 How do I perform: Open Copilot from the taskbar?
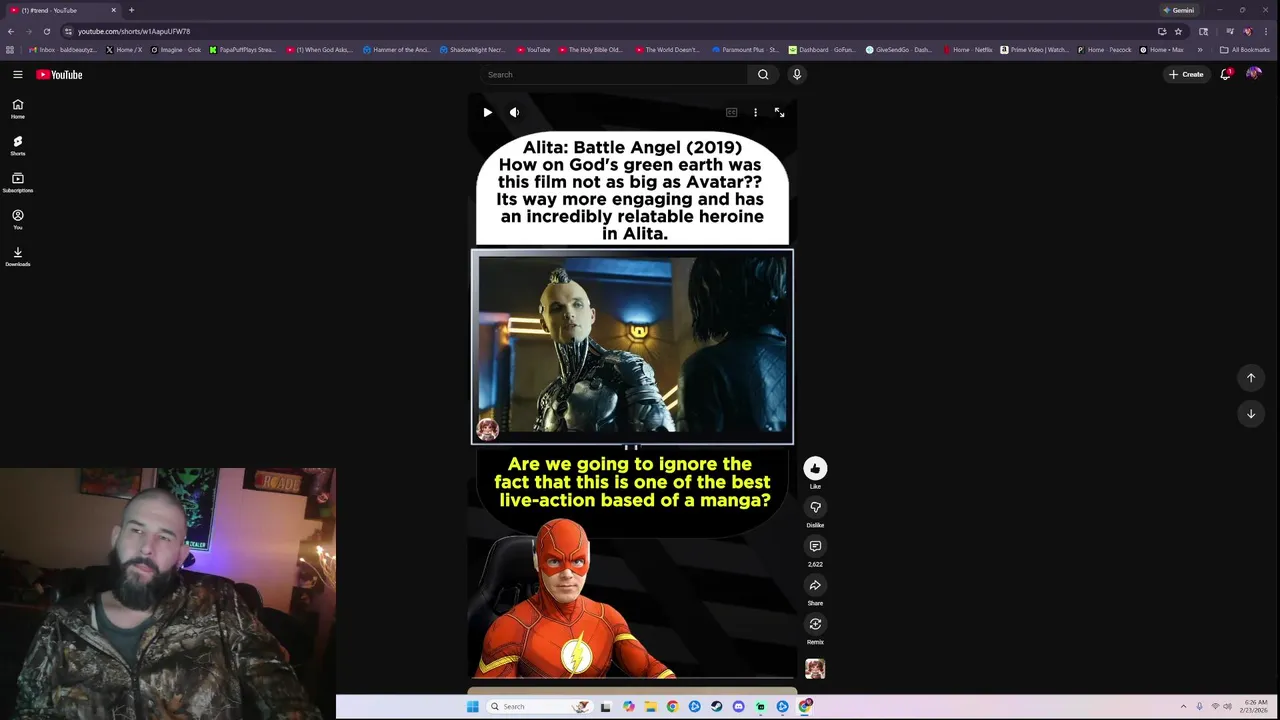coord(628,706)
